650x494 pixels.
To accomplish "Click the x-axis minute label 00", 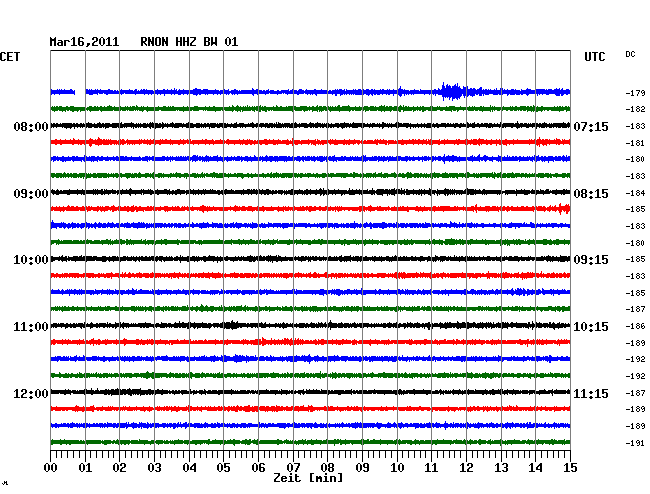I will tap(51, 468).
